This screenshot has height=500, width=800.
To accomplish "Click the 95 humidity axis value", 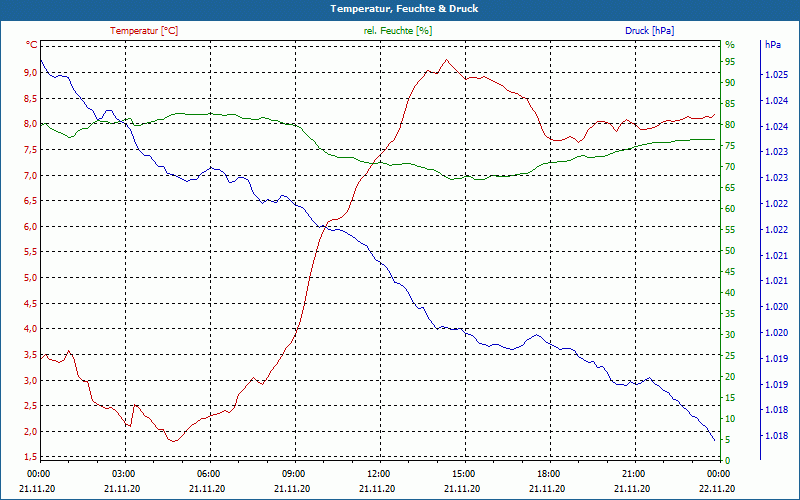I will point(730,62).
